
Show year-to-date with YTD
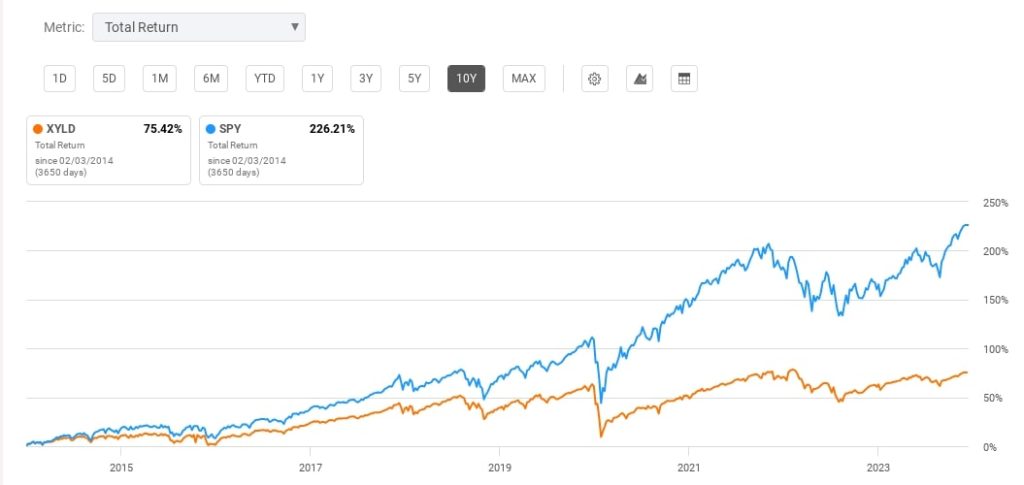tap(265, 79)
